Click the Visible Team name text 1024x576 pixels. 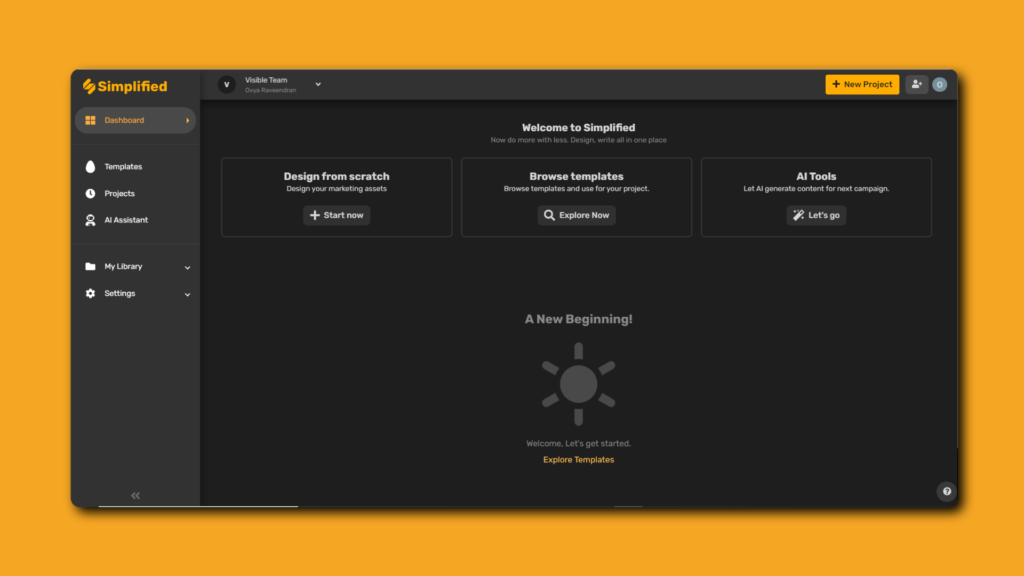[x=266, y=80]
